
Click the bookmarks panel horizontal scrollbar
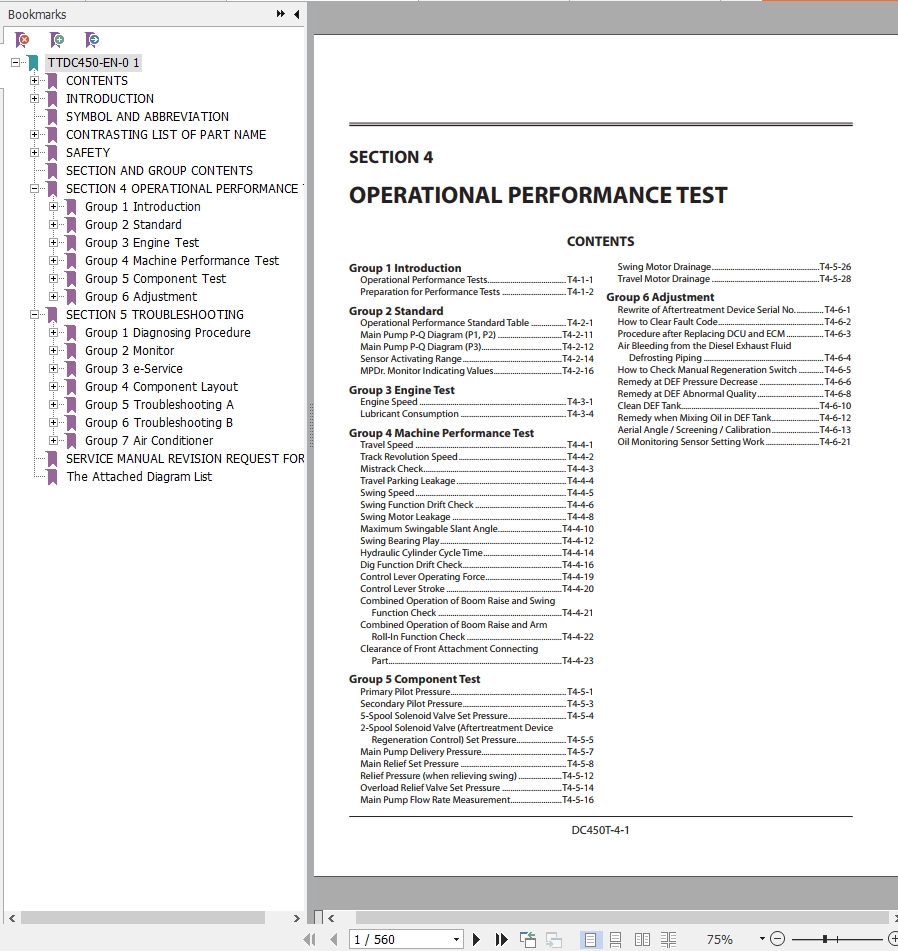(143, 918)
